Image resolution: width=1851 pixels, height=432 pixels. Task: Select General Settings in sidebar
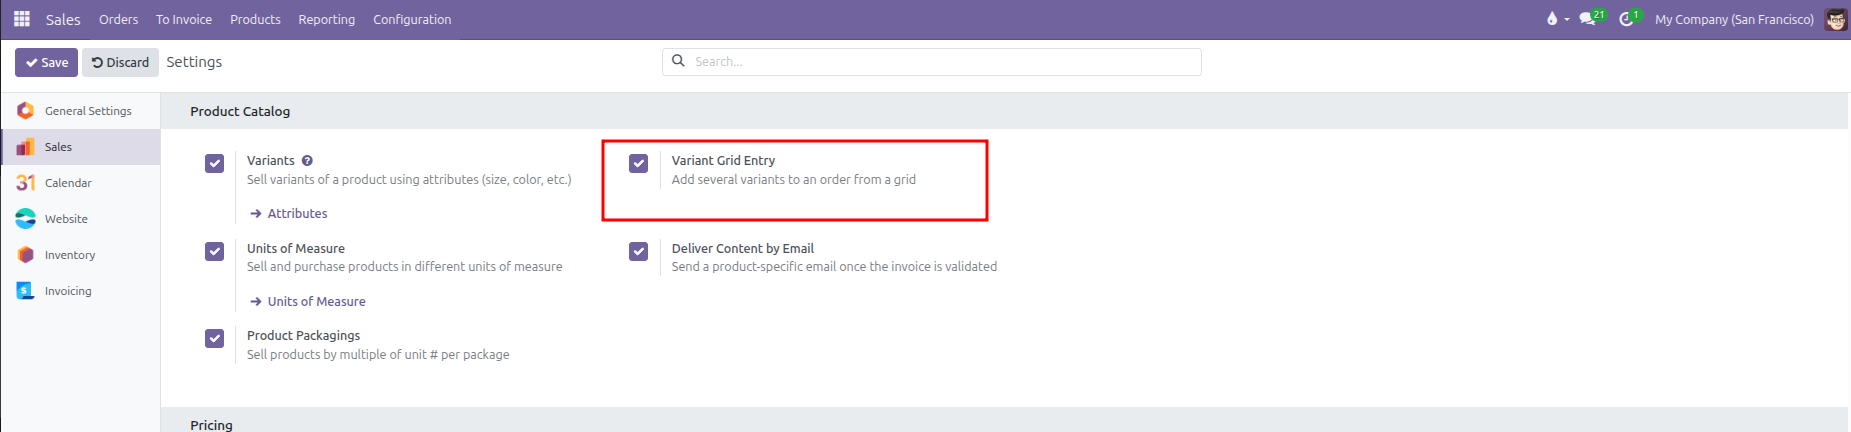[x=81, y=111]
